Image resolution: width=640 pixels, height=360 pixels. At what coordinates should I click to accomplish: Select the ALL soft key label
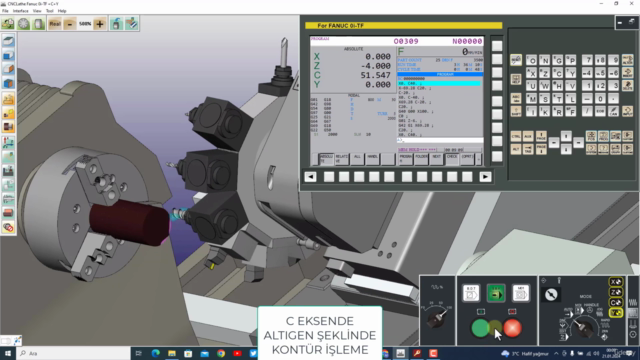357,159
